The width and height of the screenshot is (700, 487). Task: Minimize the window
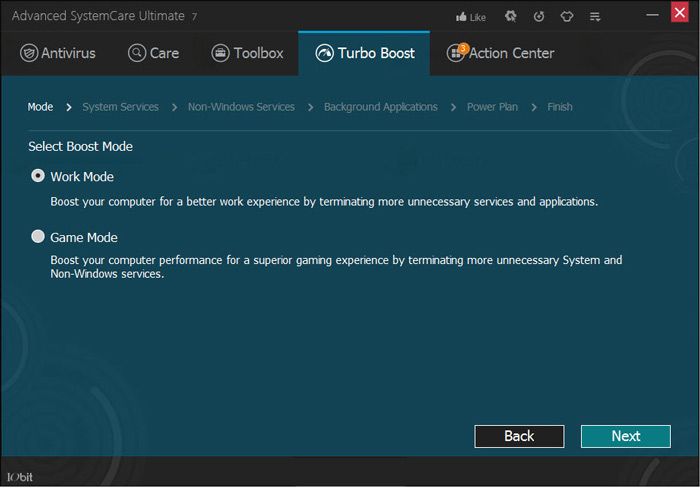652,15
